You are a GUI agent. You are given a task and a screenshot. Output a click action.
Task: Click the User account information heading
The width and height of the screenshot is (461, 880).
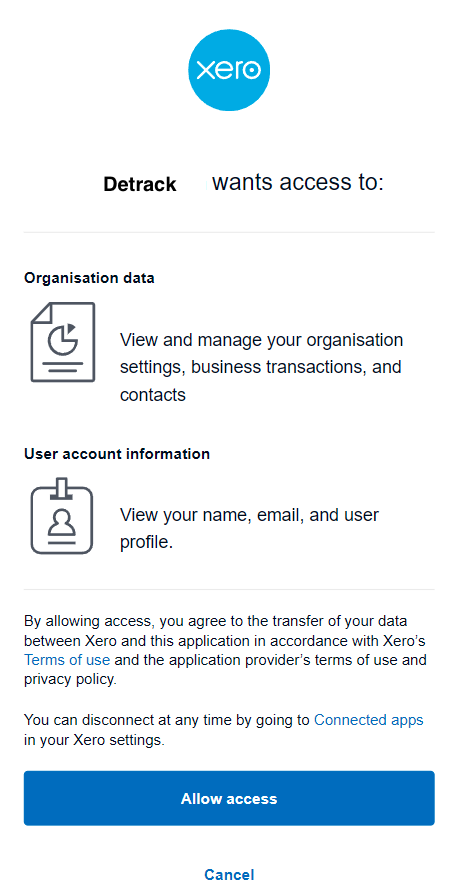coord(117,453)
